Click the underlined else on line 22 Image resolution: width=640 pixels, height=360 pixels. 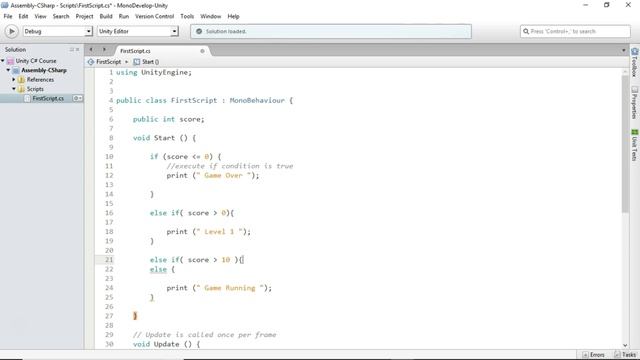[x=158, y=269]
